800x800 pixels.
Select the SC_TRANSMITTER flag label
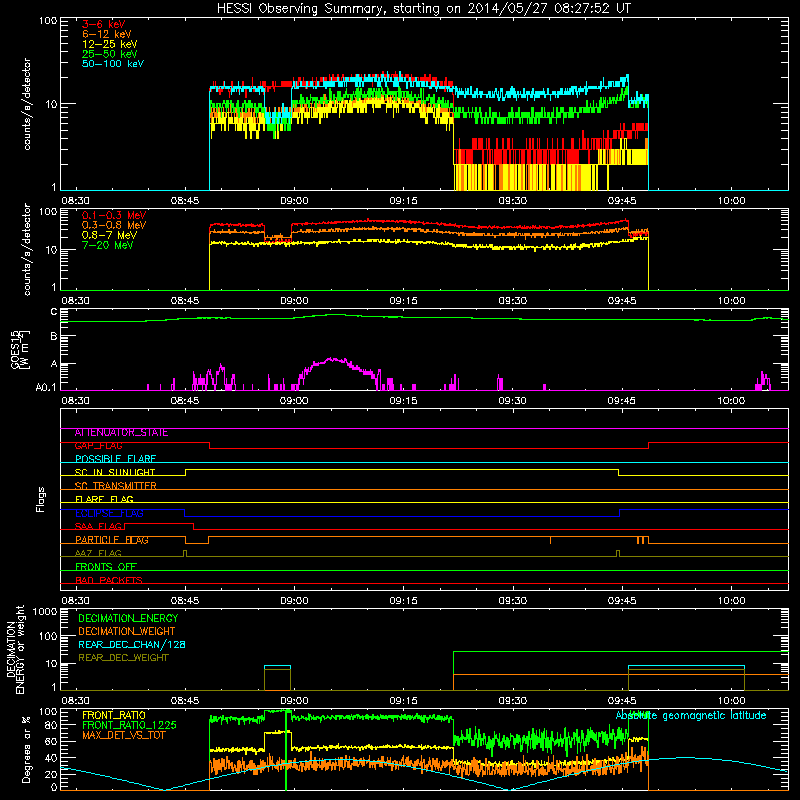pos(116,486)
